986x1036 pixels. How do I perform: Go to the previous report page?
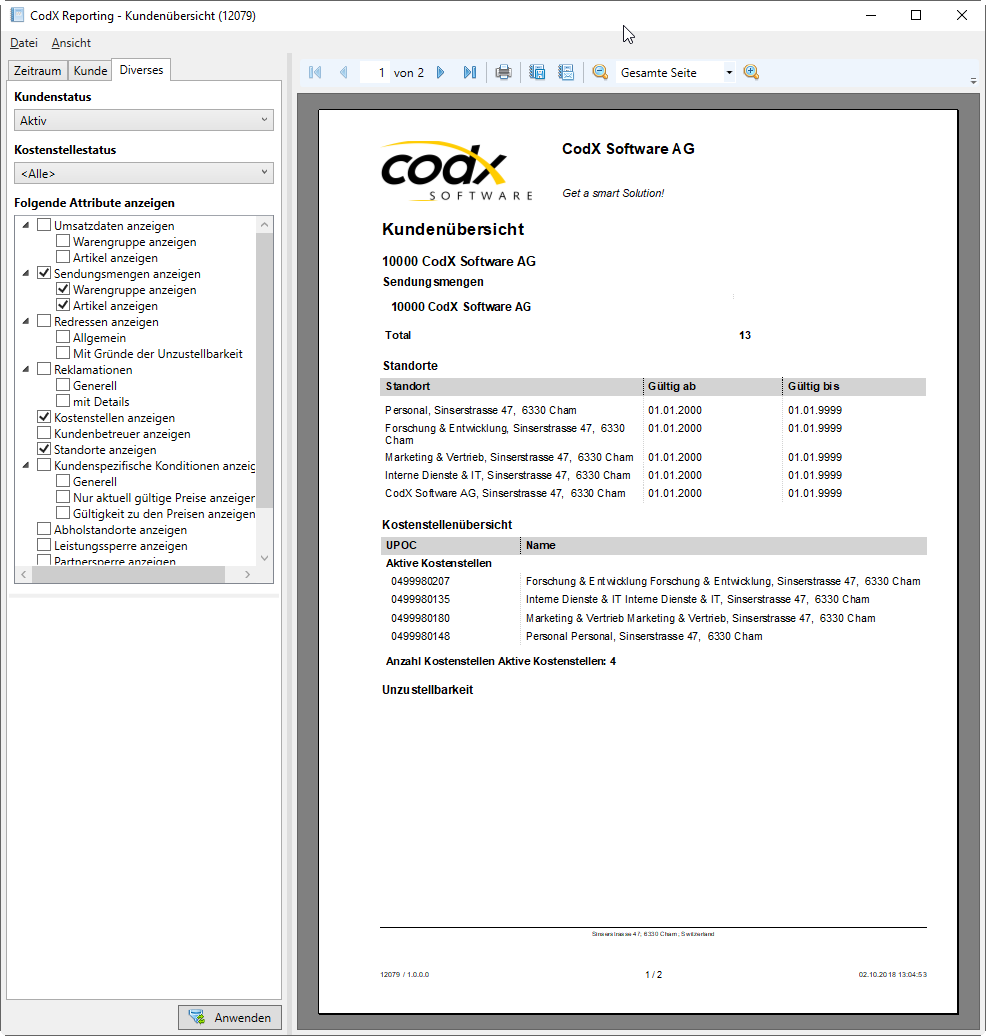[344, 72]
